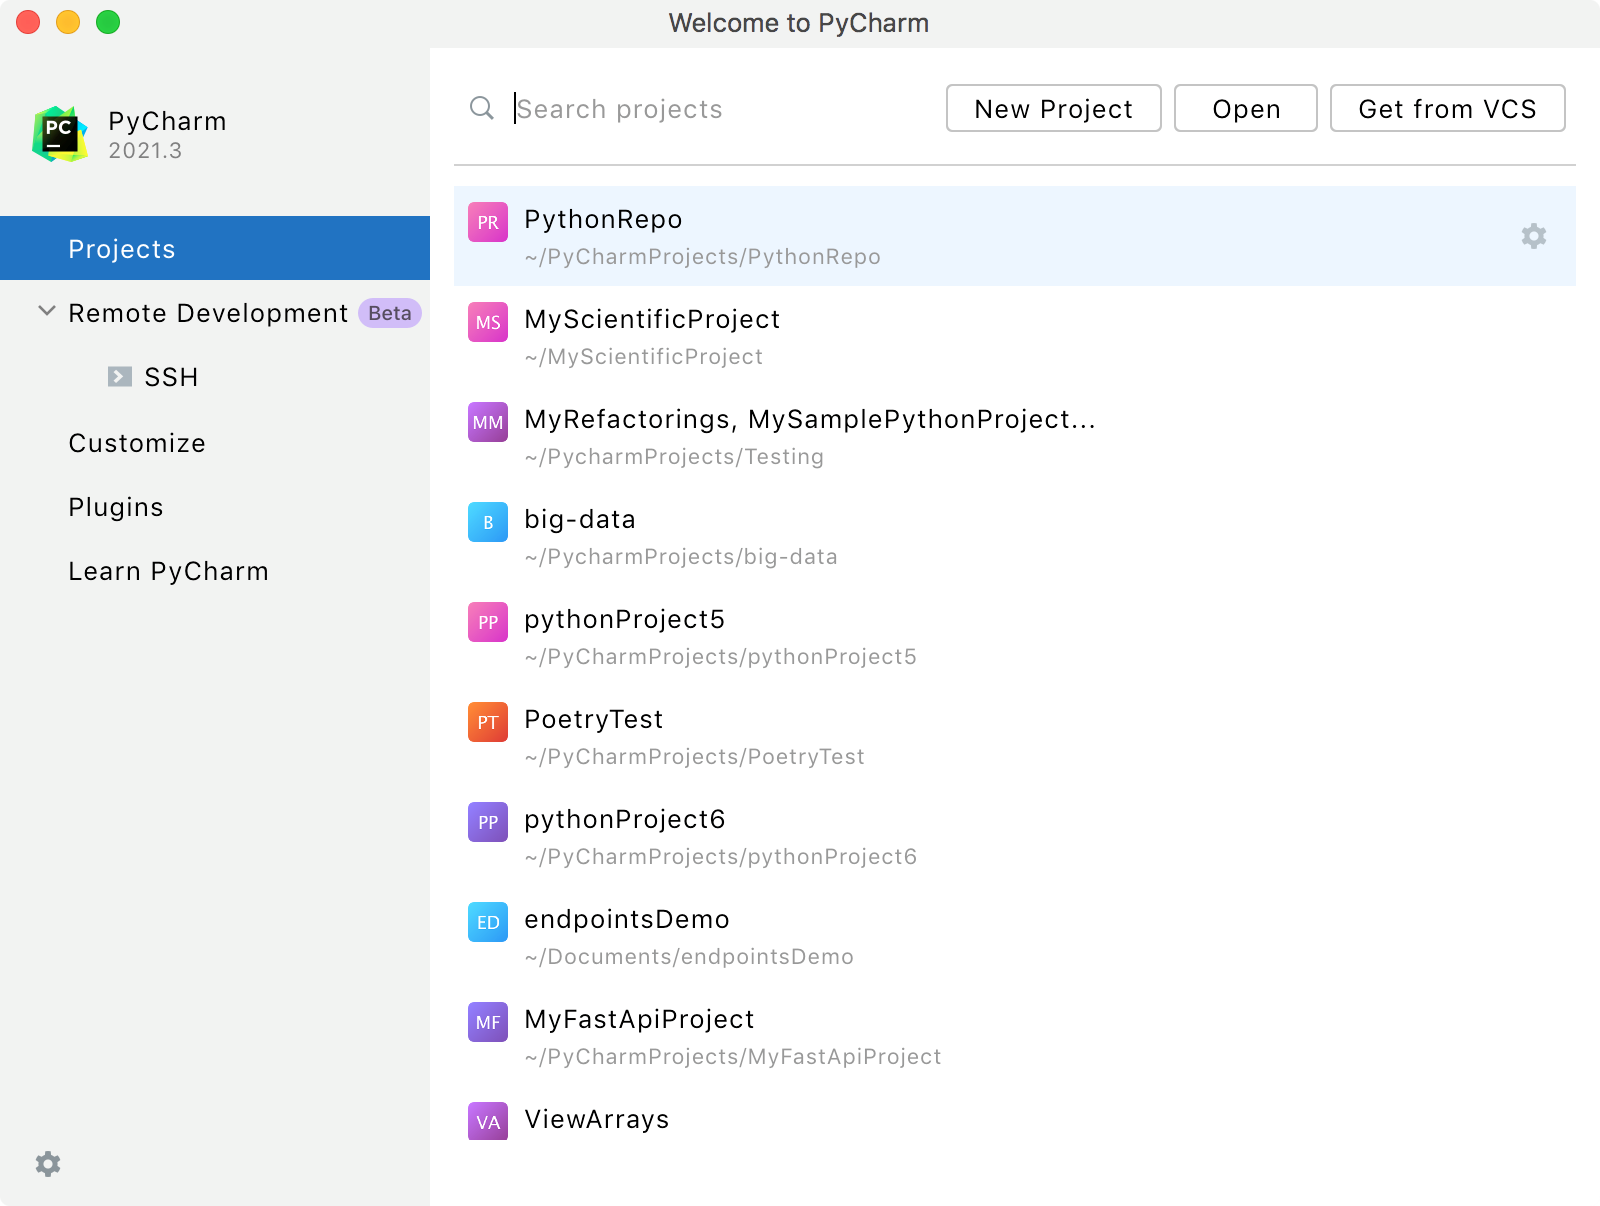Click the orange PT PoetryTest icon
This screenshot has width=1600, height=1206.
click(488, 722)
